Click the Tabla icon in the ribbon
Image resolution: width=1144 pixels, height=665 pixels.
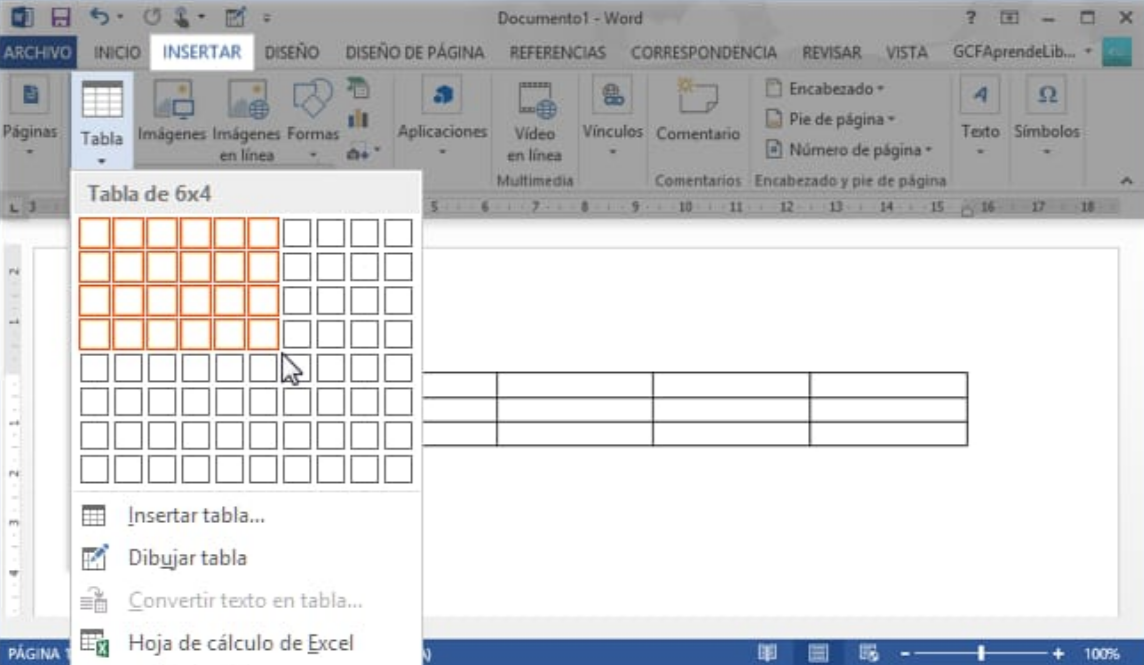(x=101, y=101)
